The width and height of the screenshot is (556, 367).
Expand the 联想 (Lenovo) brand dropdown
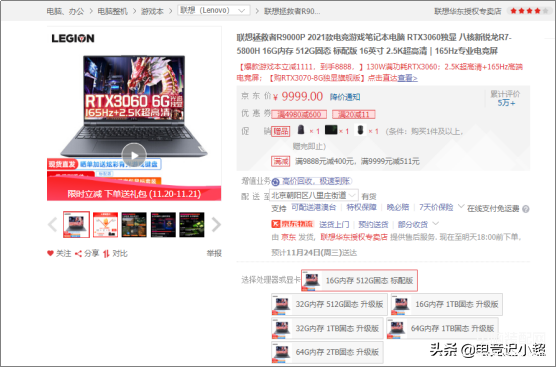tap(213, 10)
